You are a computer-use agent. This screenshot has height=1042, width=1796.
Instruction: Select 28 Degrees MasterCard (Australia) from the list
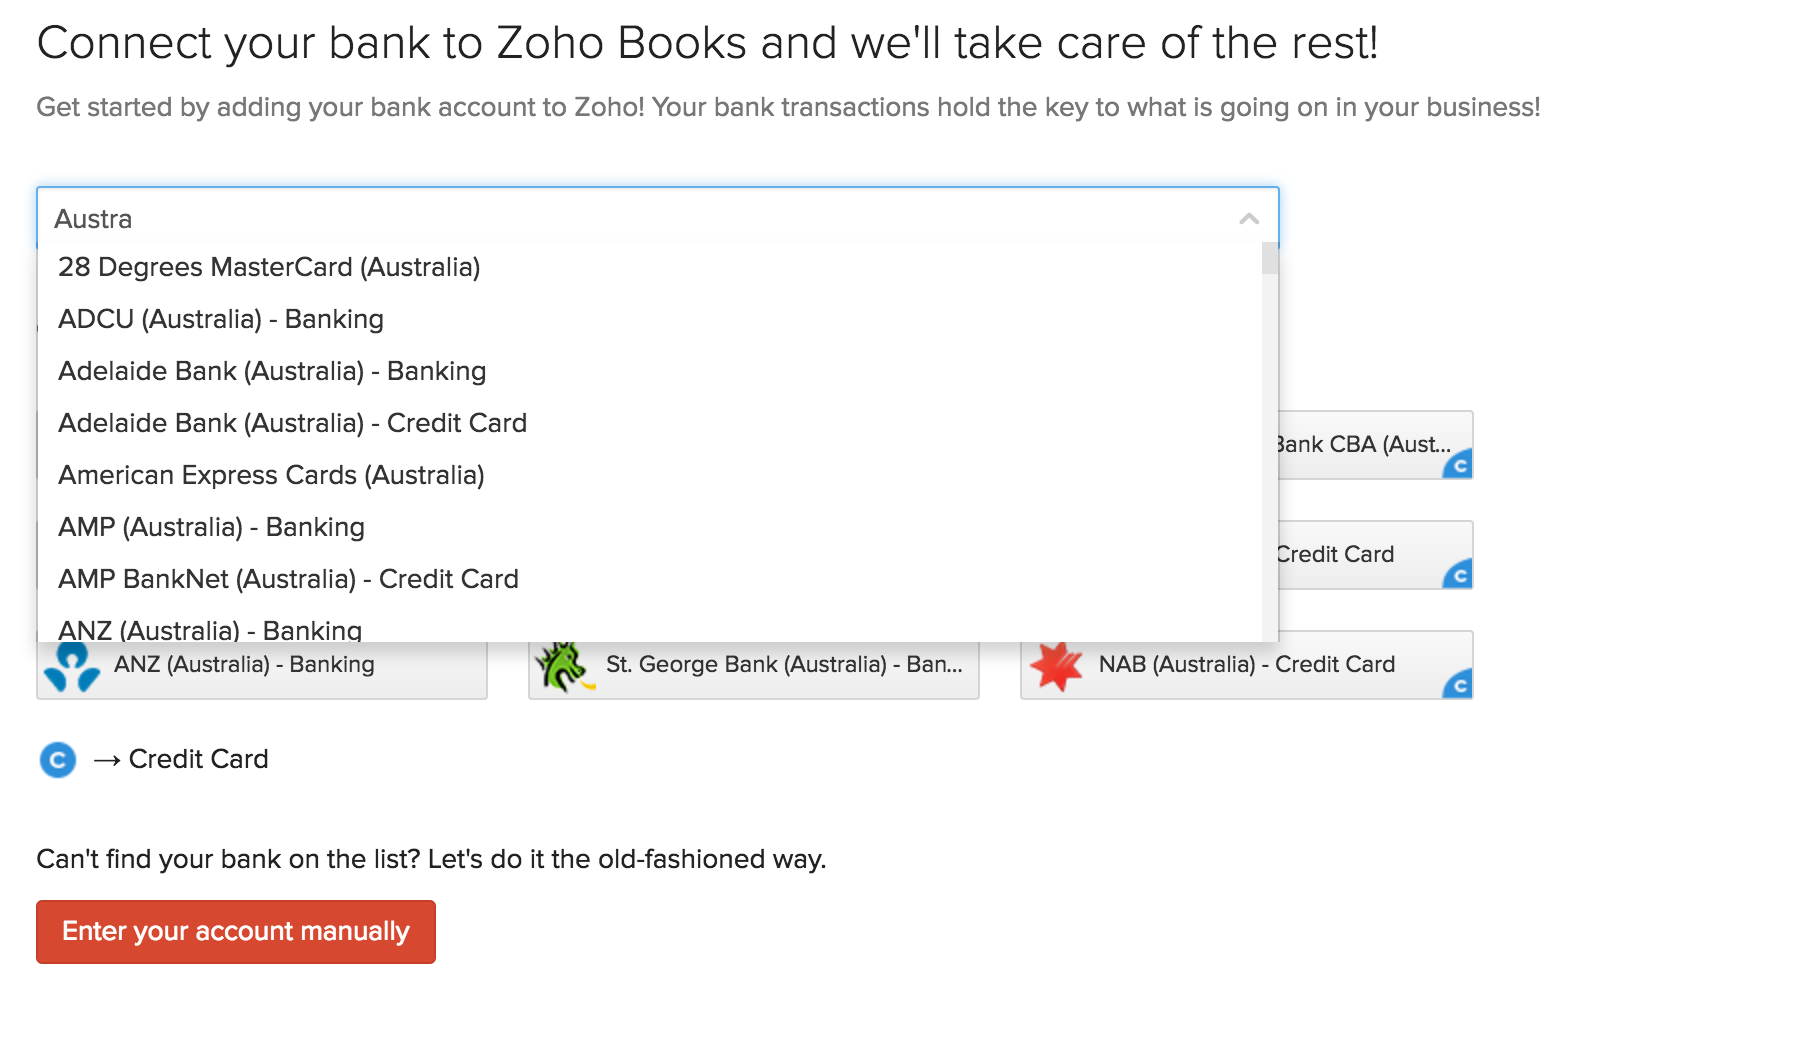pyautogui.click(x=268, y=267)
